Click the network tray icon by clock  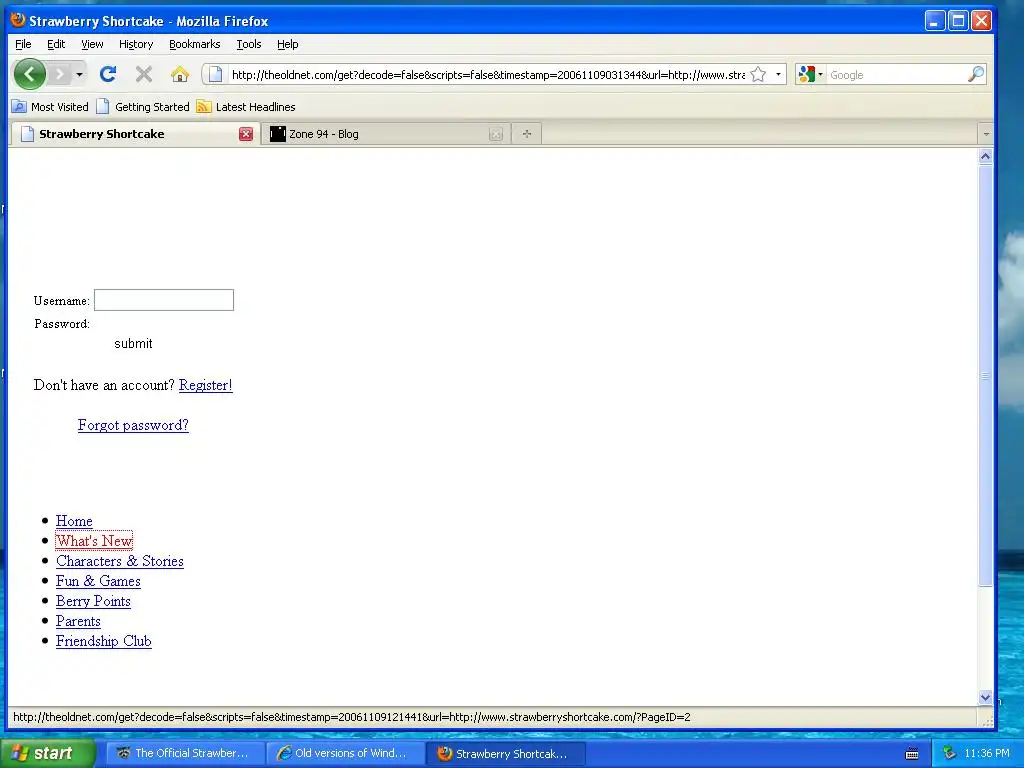click(950, 754)
